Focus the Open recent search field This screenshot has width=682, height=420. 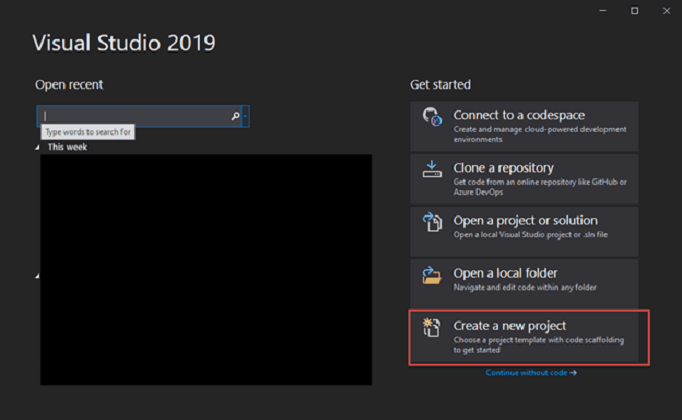click(x=135, y=117)
